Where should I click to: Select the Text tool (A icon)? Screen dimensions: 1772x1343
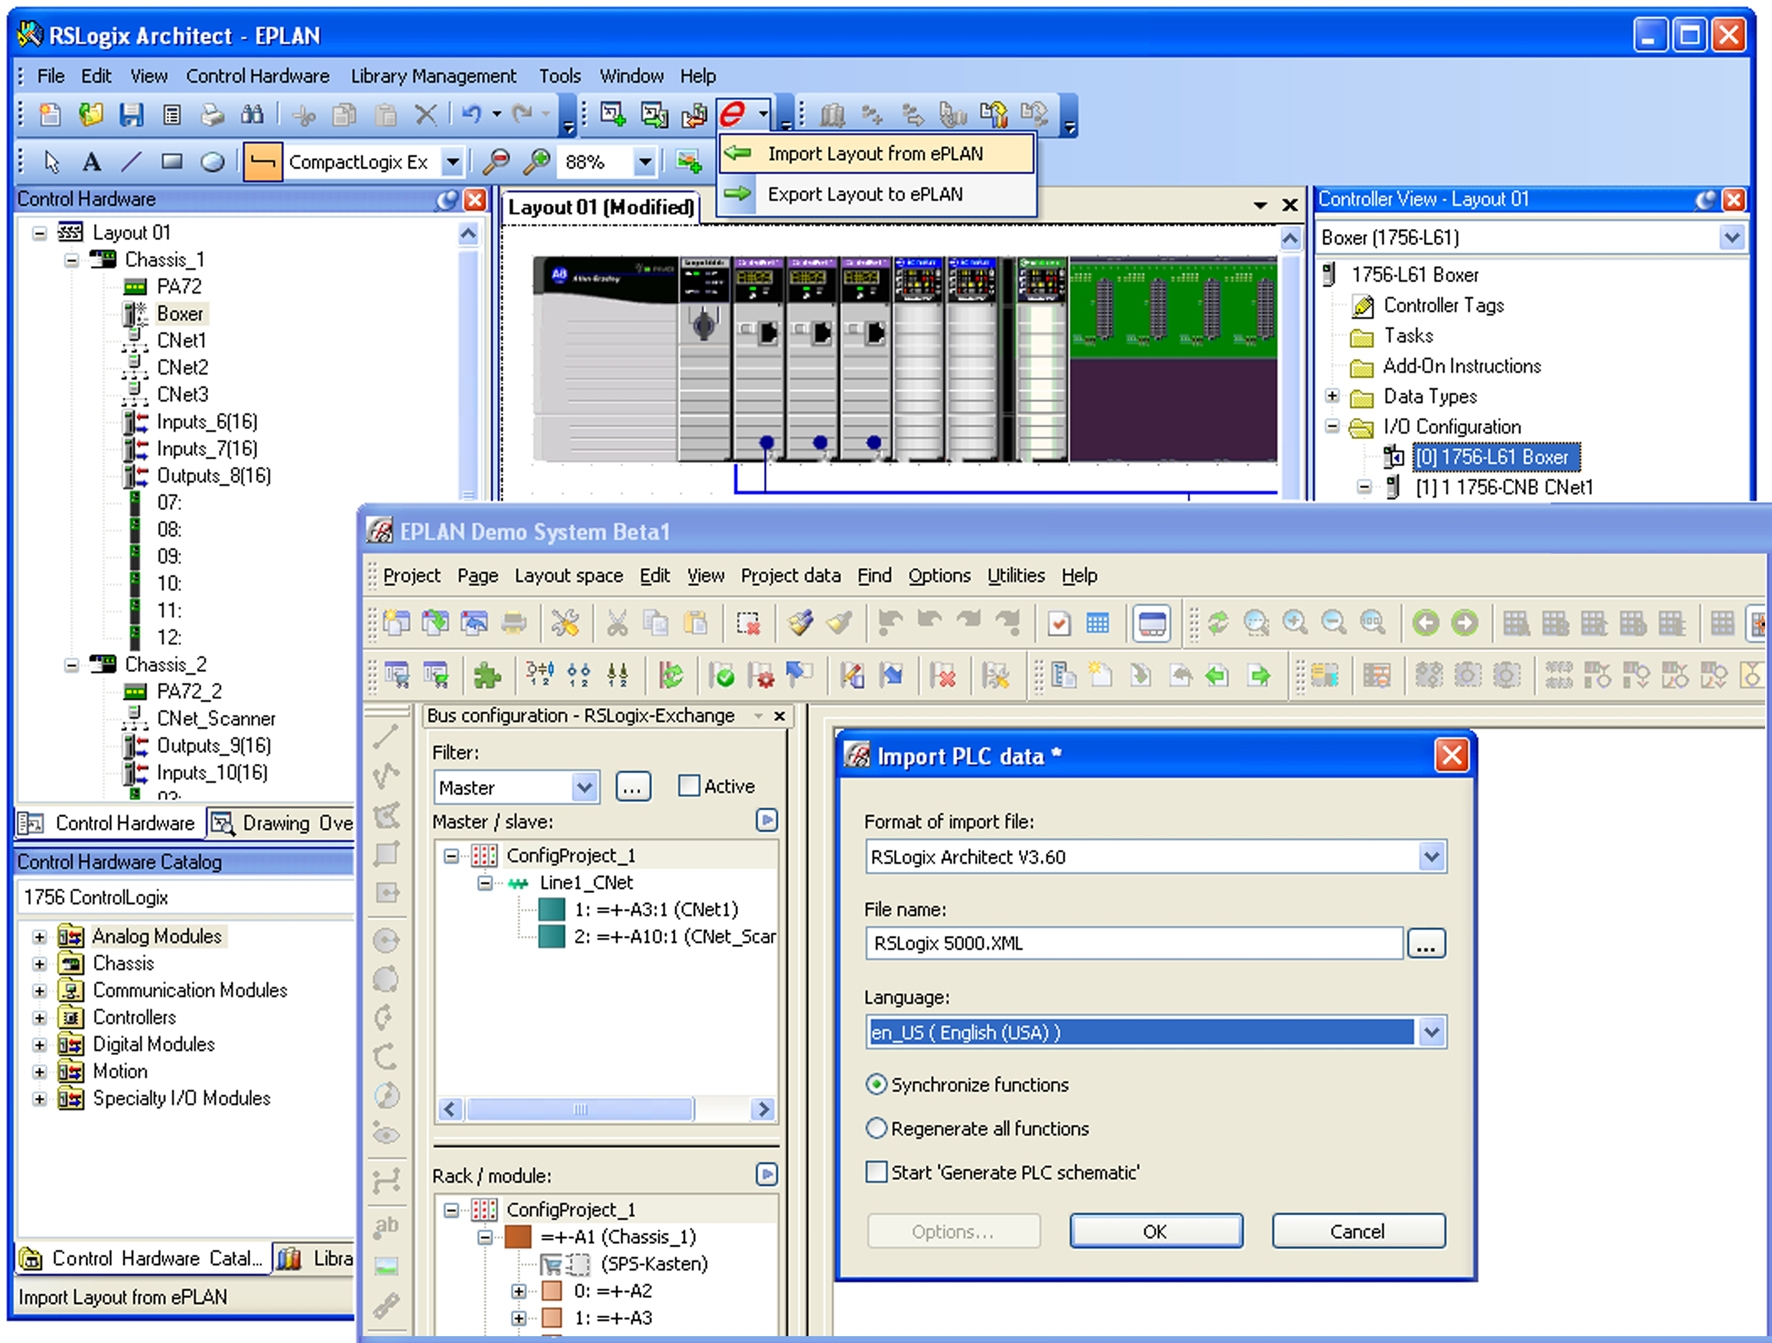click(x=91, y=162)
